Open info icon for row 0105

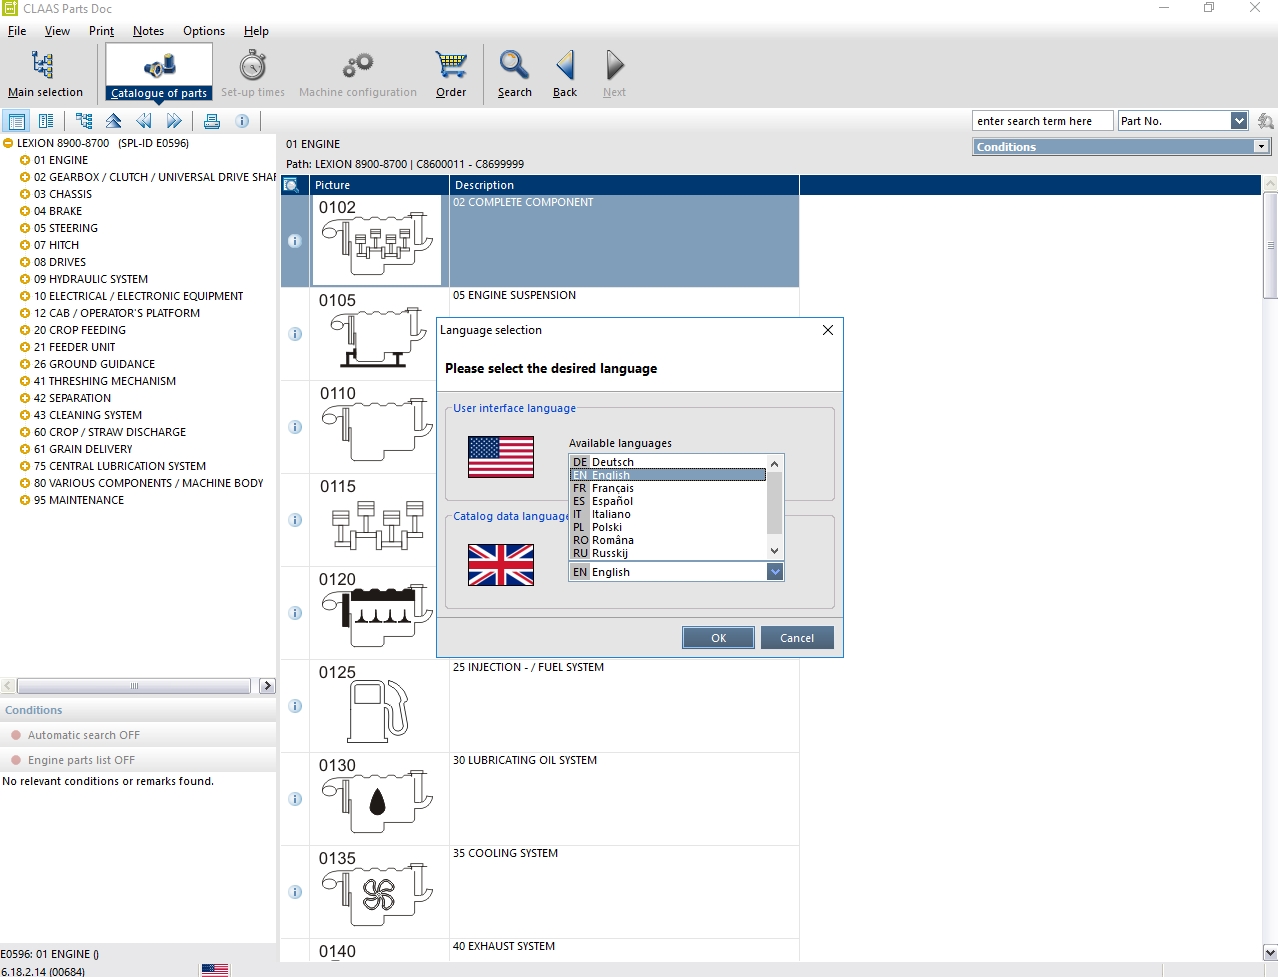coord(295,334)
